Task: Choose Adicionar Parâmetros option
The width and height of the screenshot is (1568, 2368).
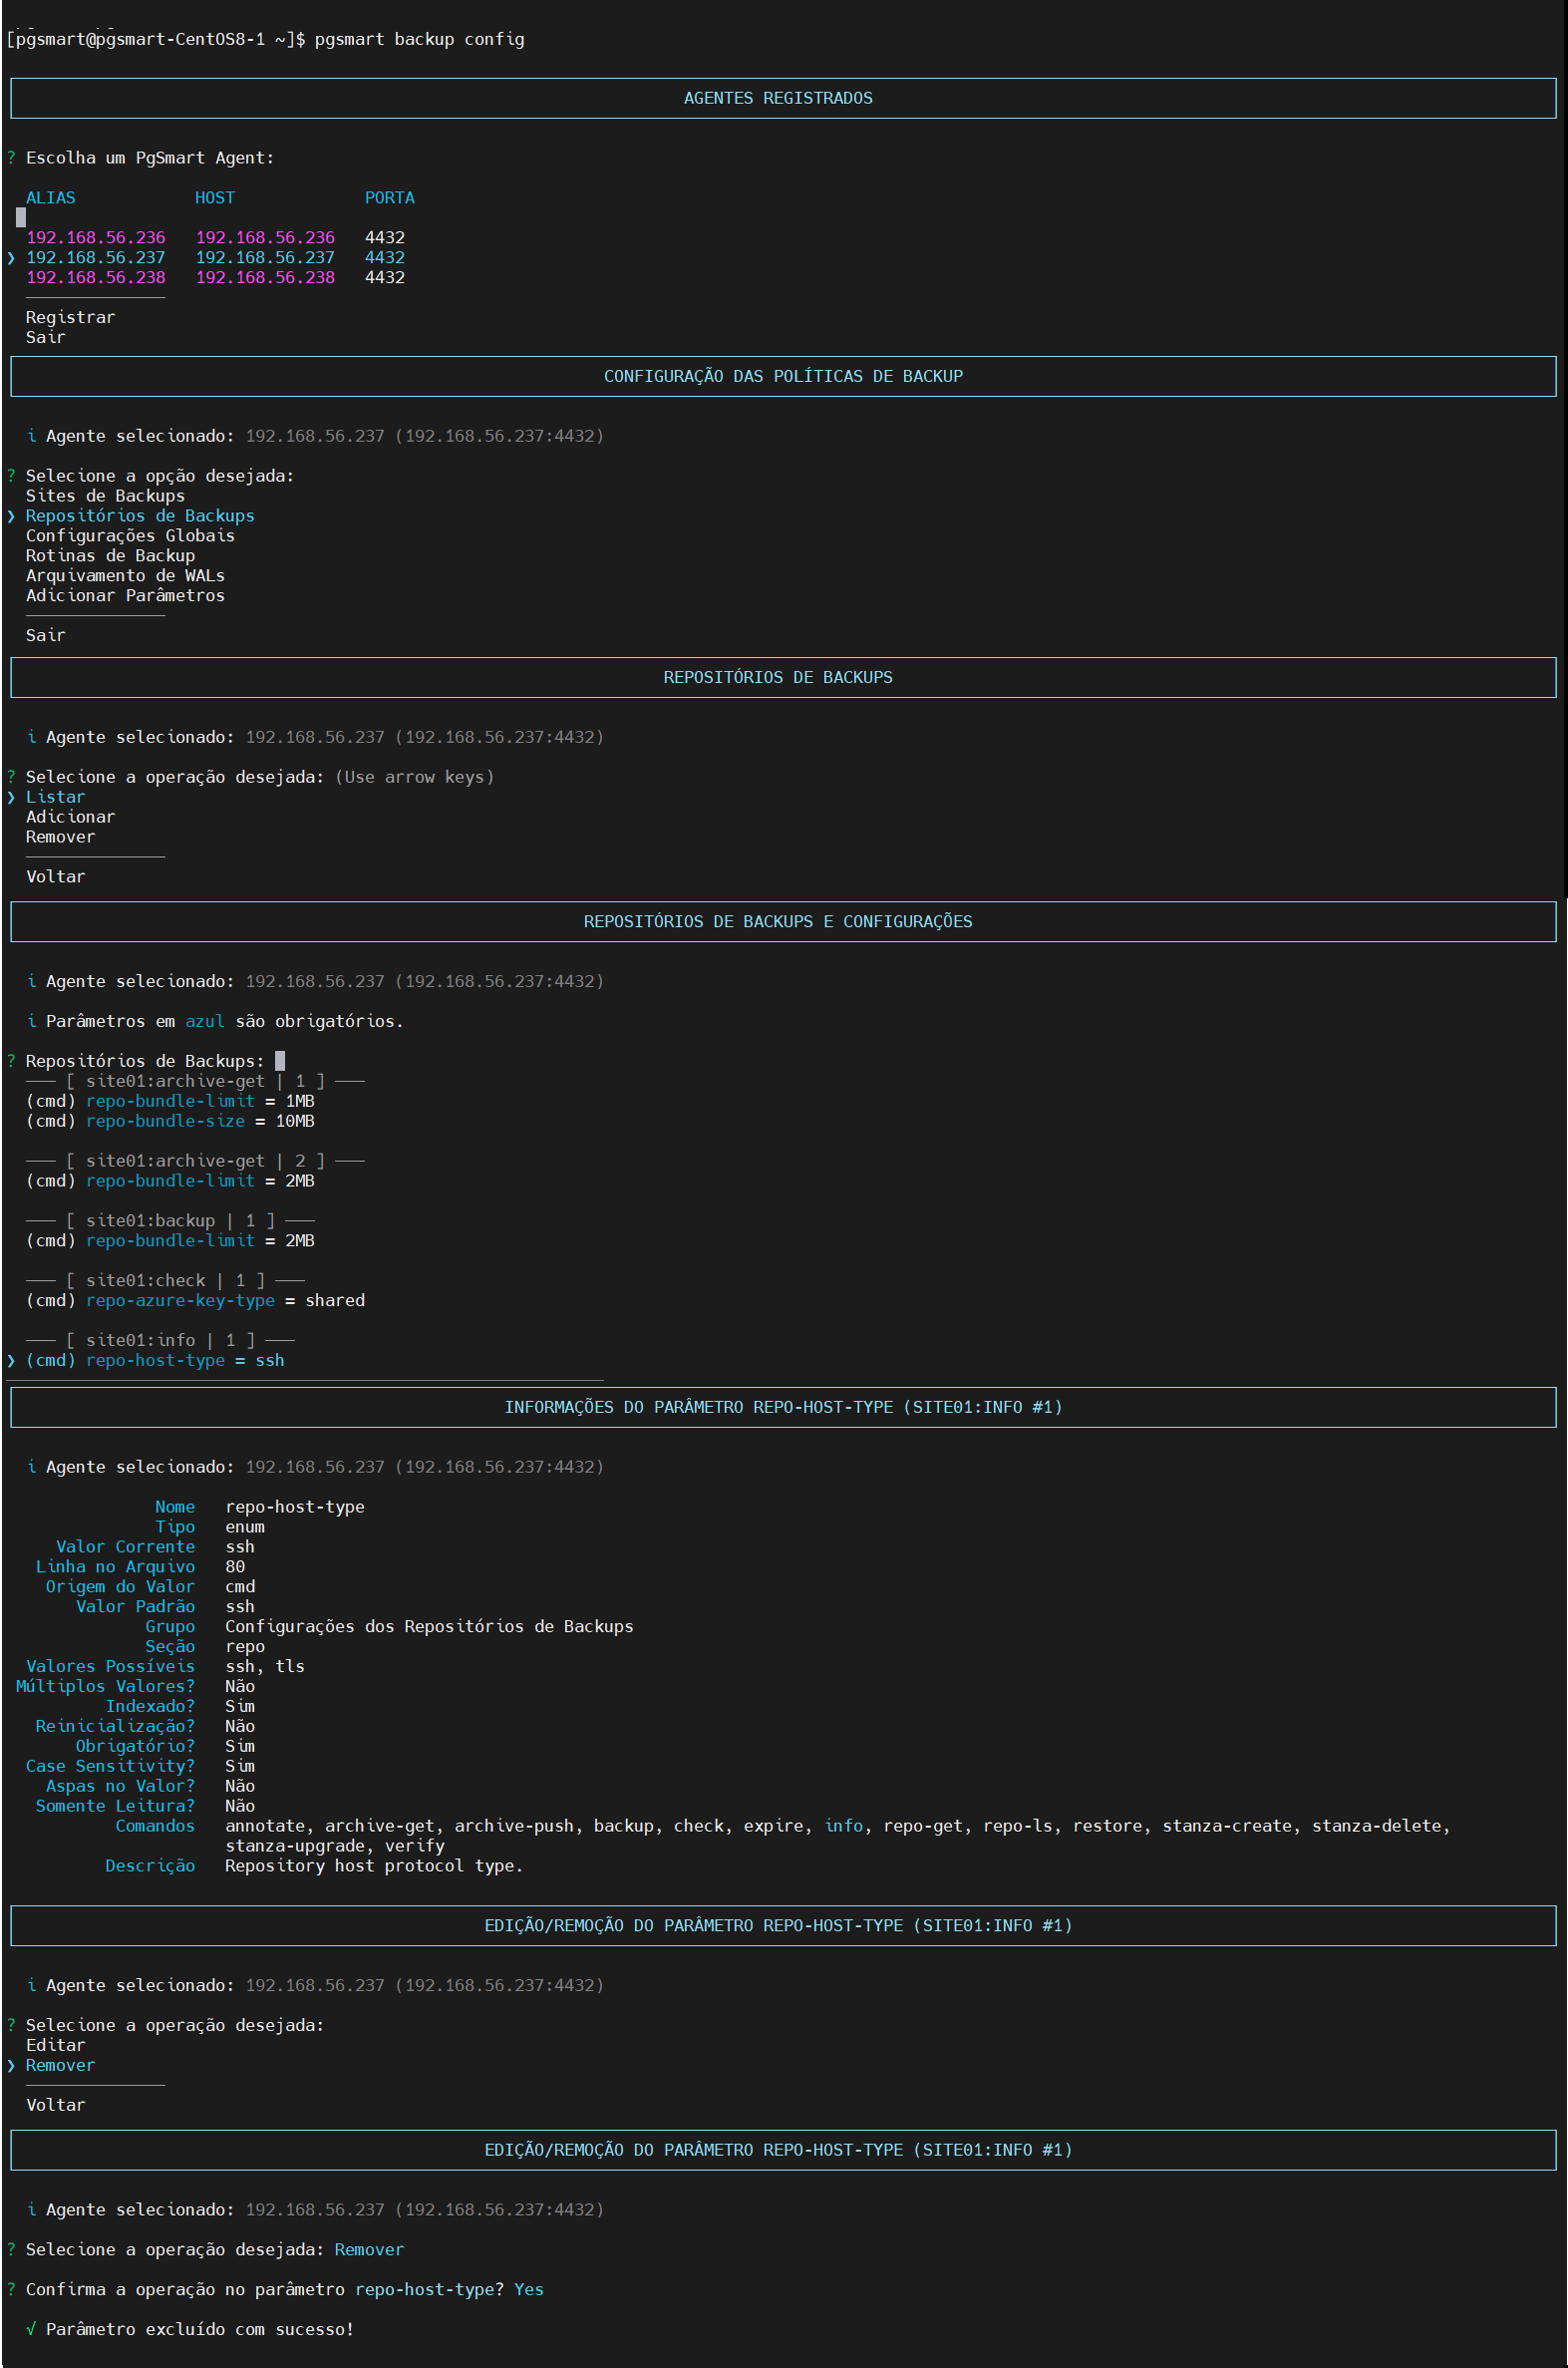Action: click(x=125, y=596)
